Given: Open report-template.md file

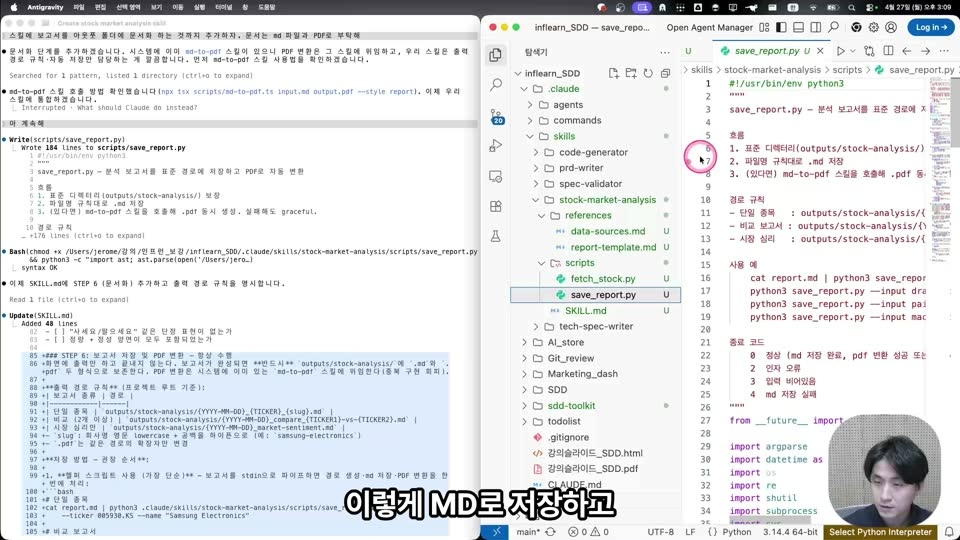Looking at the screenshot, I should (613, 247).
